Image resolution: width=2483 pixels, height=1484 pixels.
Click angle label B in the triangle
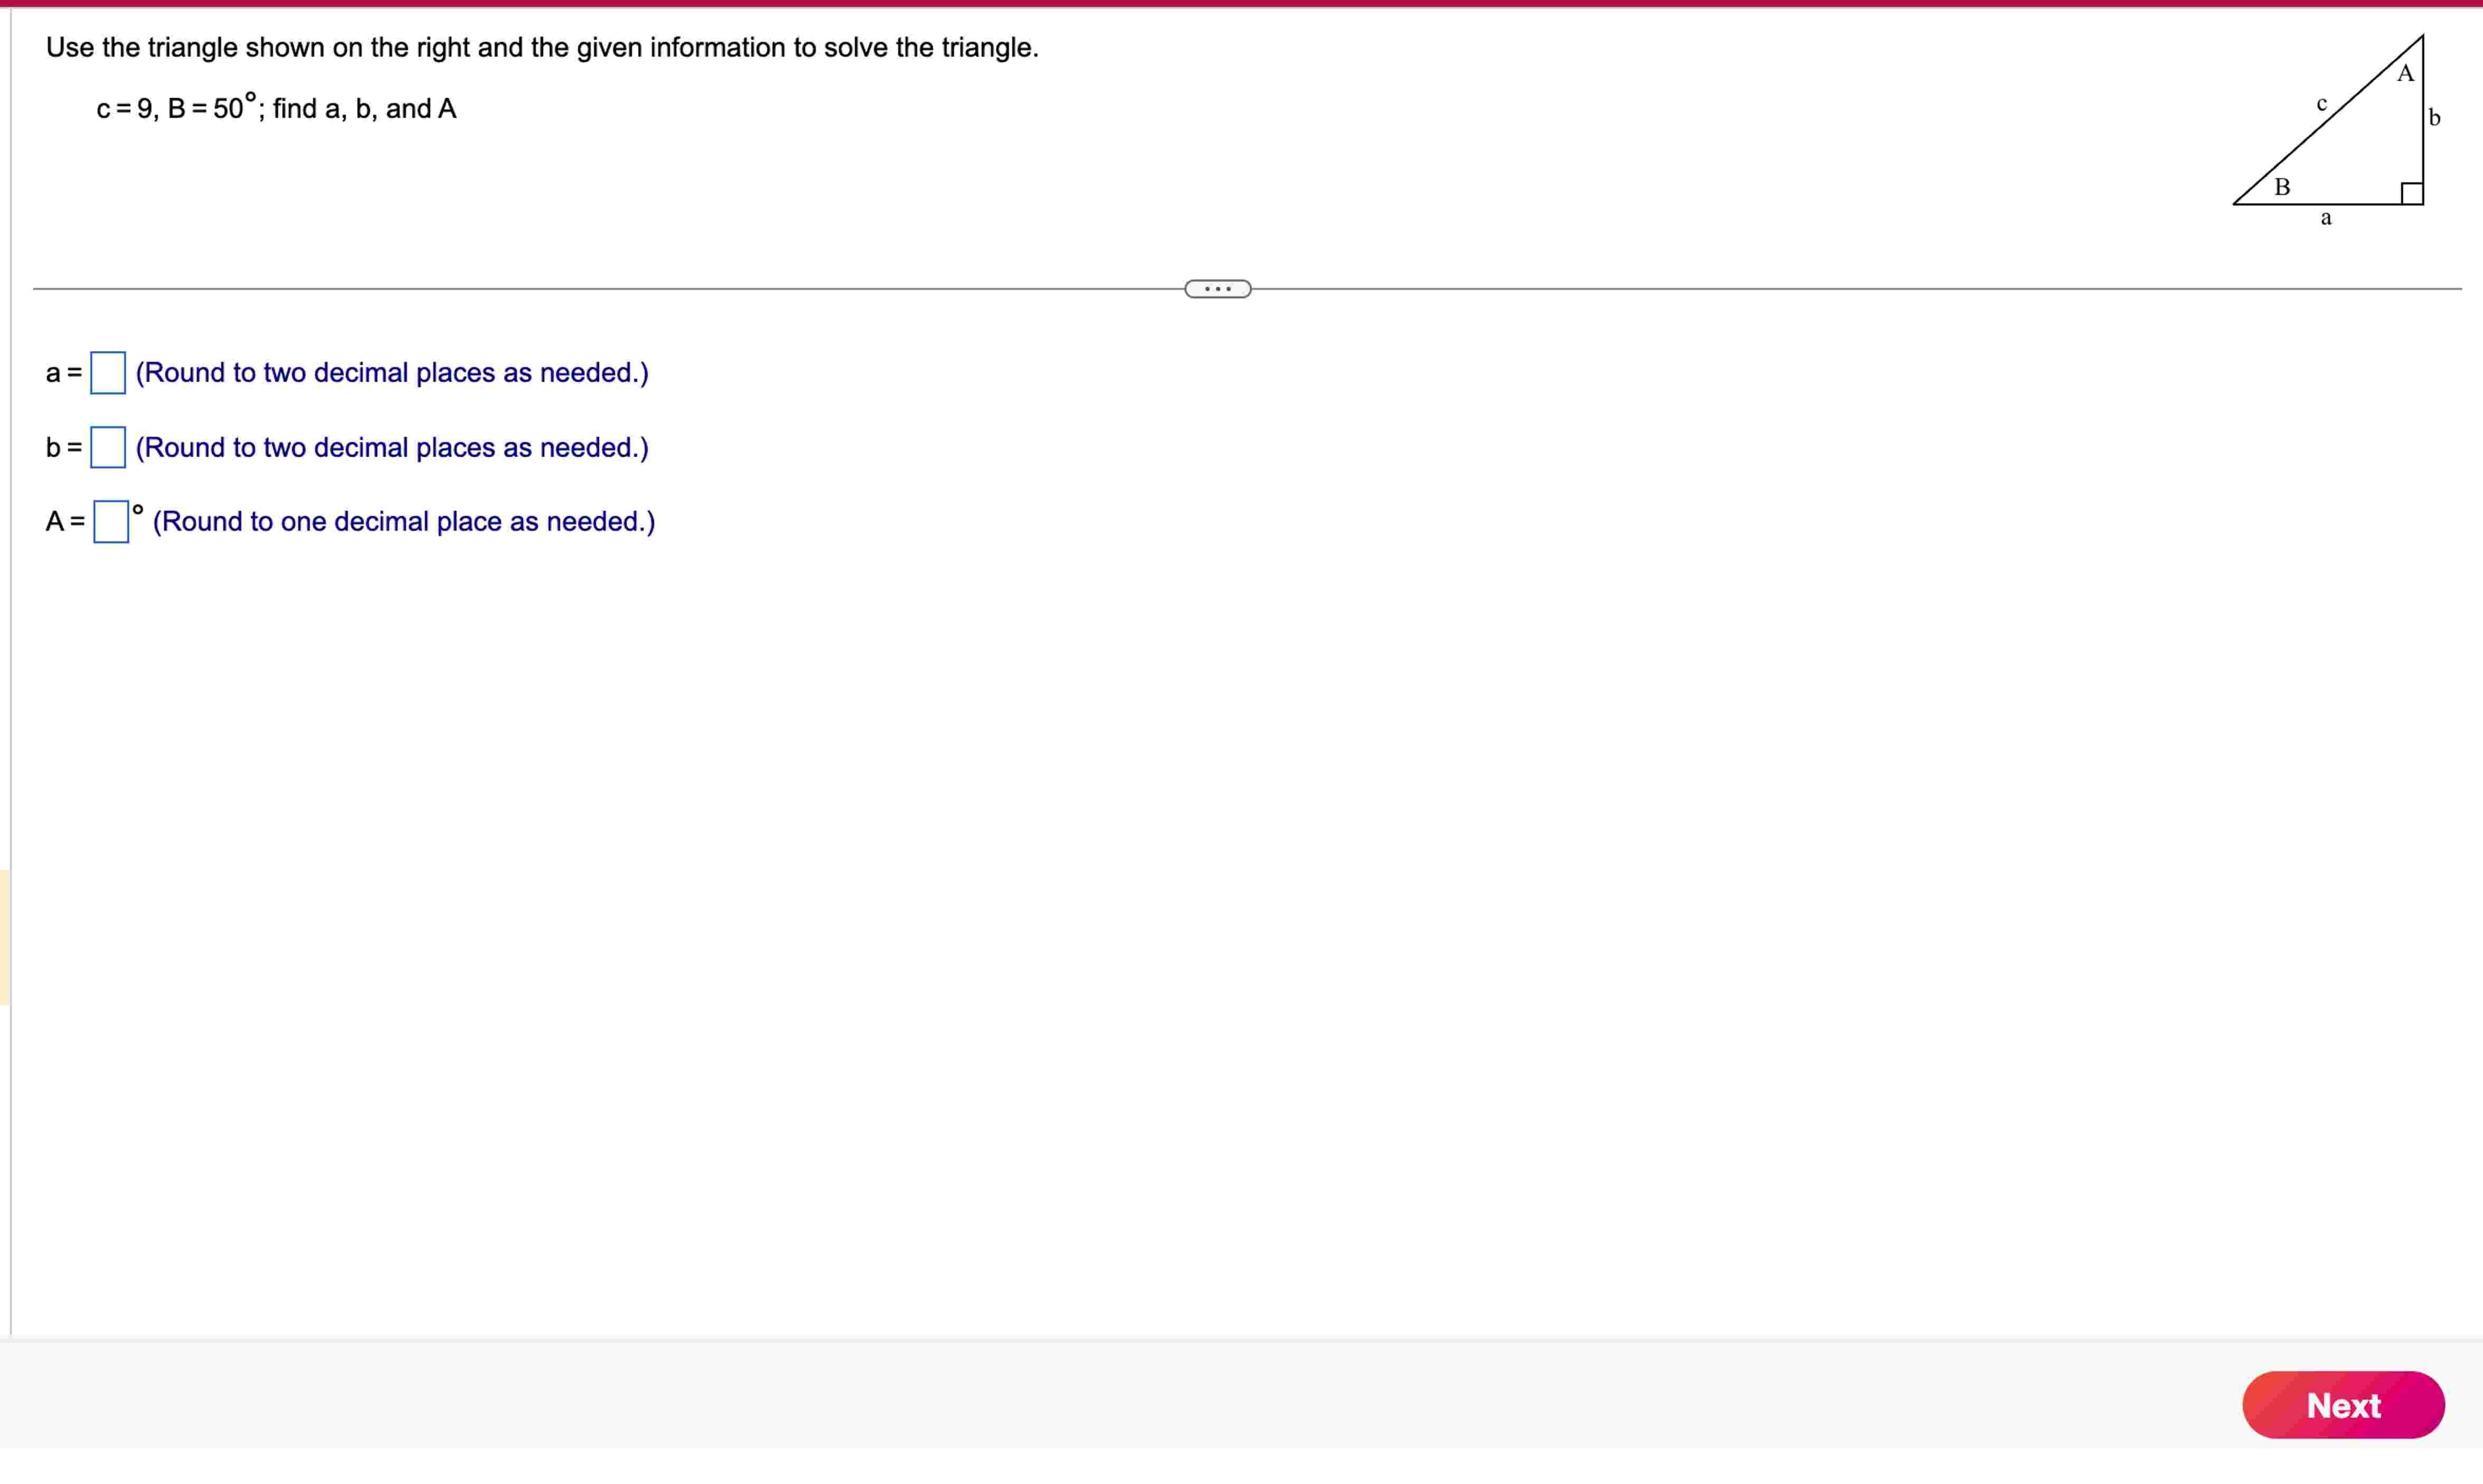[2282, 187]
